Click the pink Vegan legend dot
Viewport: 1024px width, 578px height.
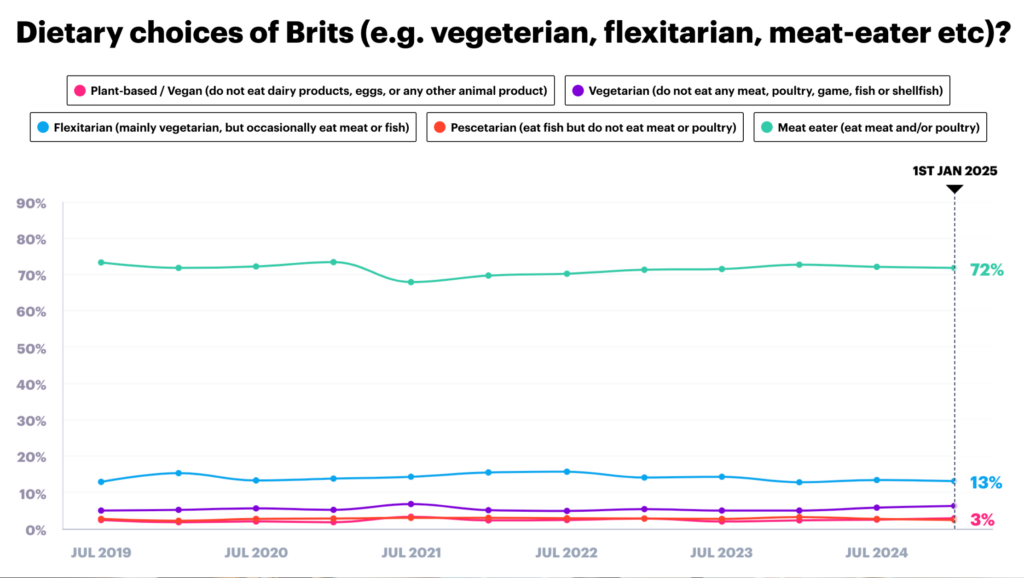pos(78,91)
